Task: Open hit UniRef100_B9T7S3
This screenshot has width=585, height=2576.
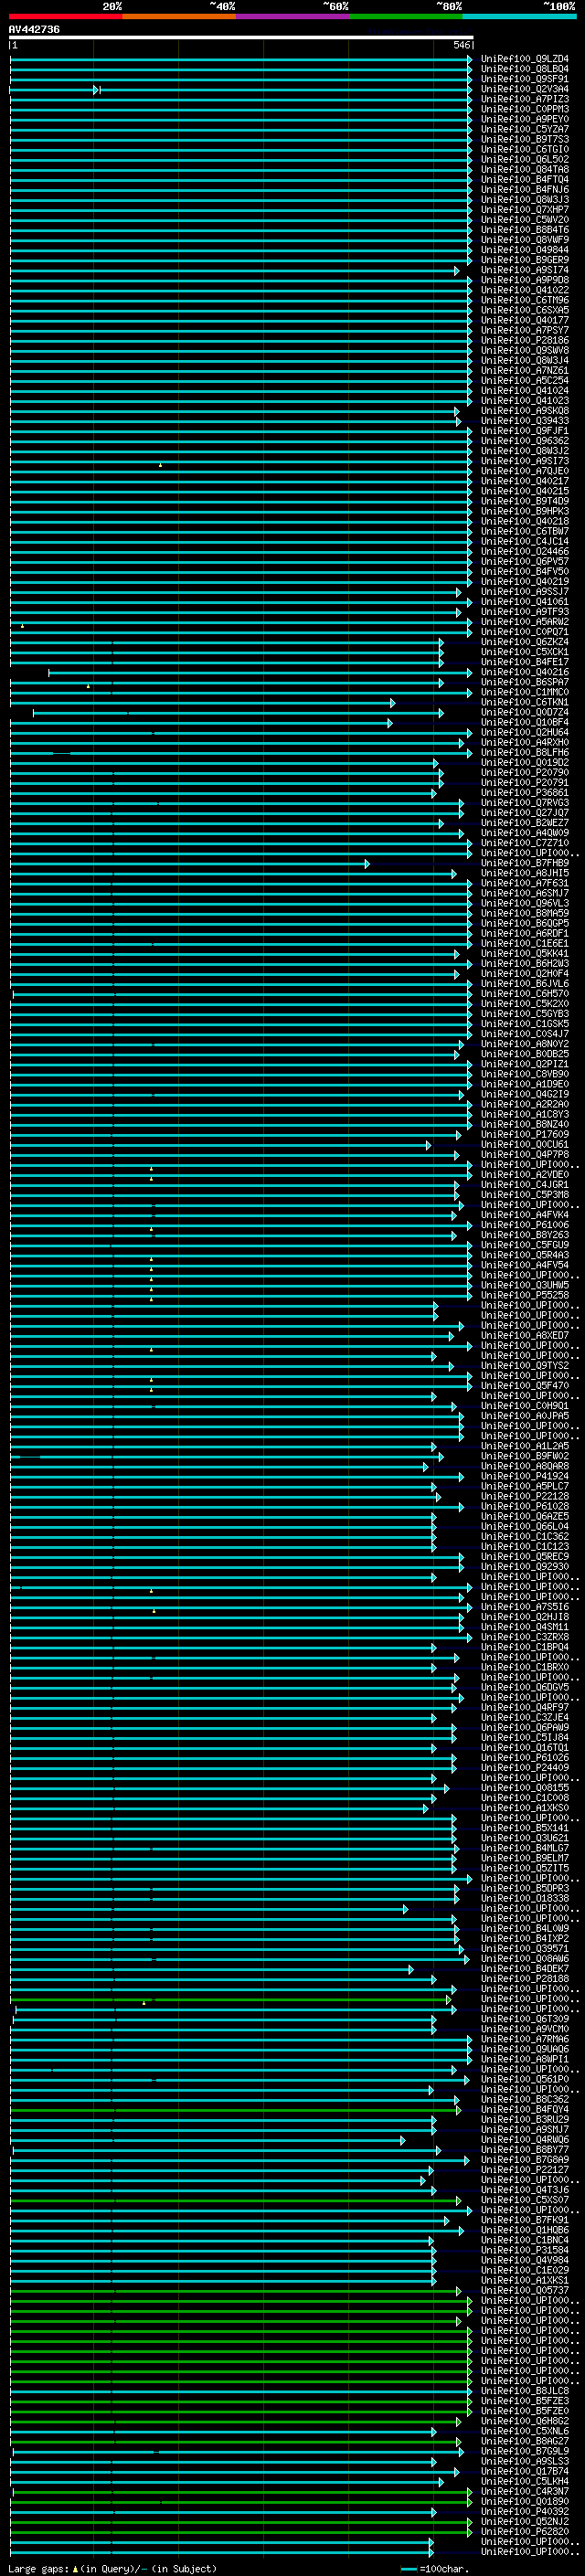Action: coord(524,139)
